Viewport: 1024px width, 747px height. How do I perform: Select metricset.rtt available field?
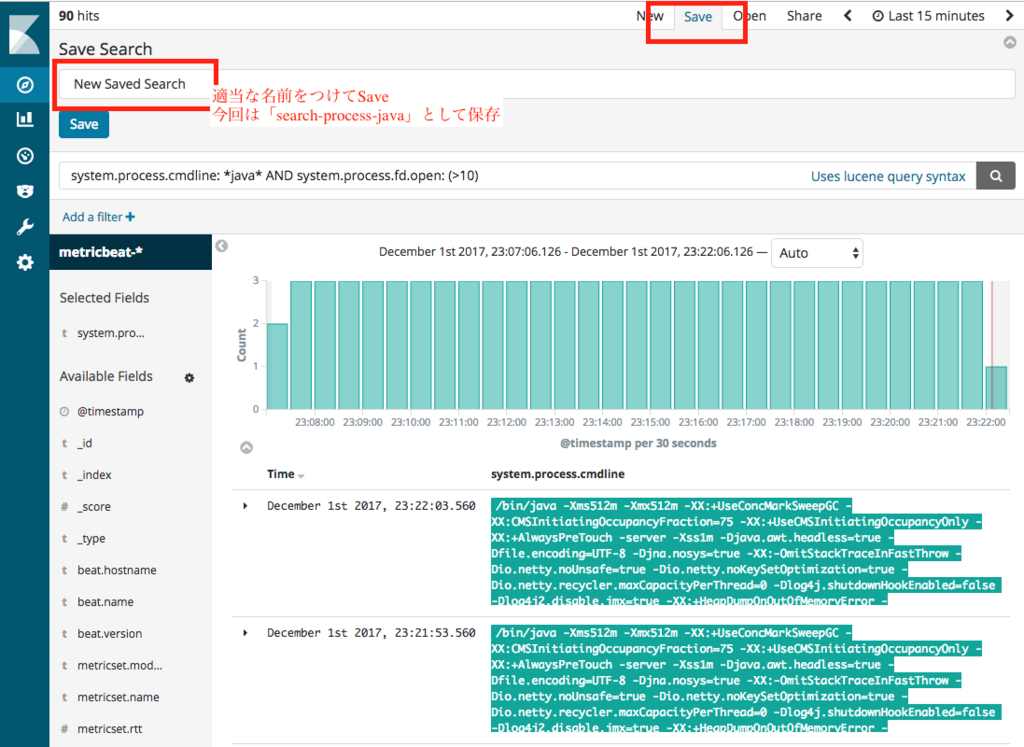point(110,729)
